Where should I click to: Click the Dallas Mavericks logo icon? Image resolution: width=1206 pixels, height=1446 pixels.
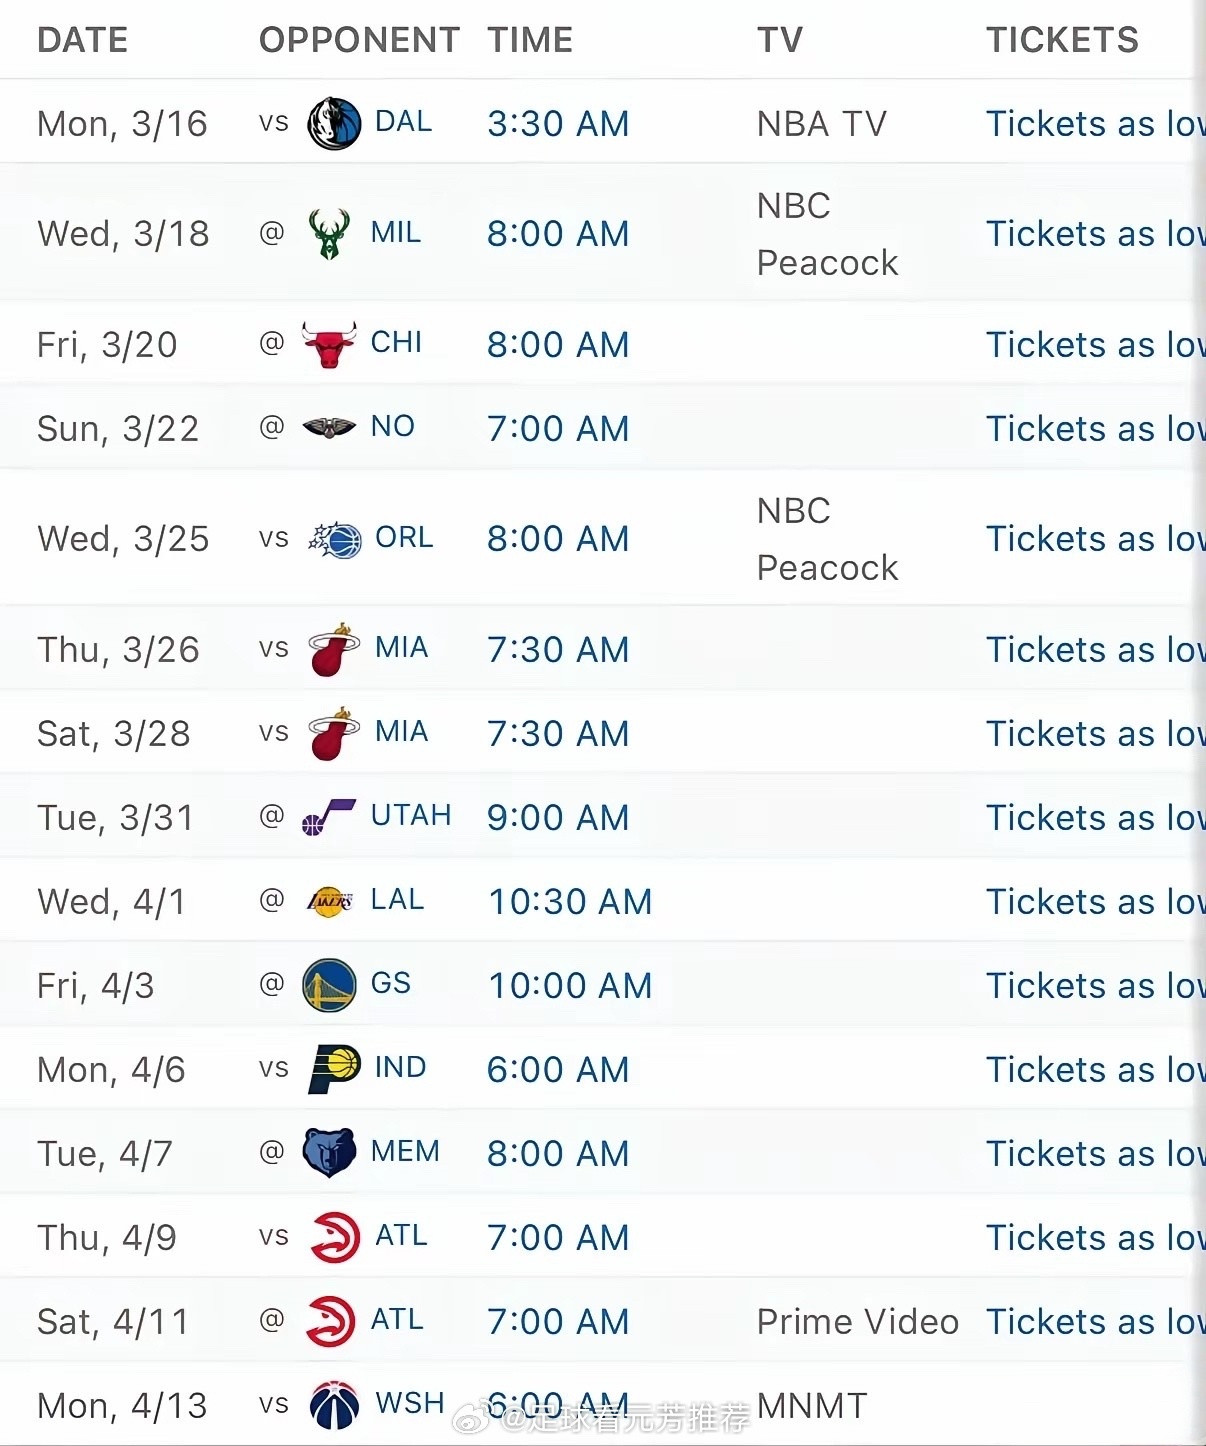coord(334,123)
